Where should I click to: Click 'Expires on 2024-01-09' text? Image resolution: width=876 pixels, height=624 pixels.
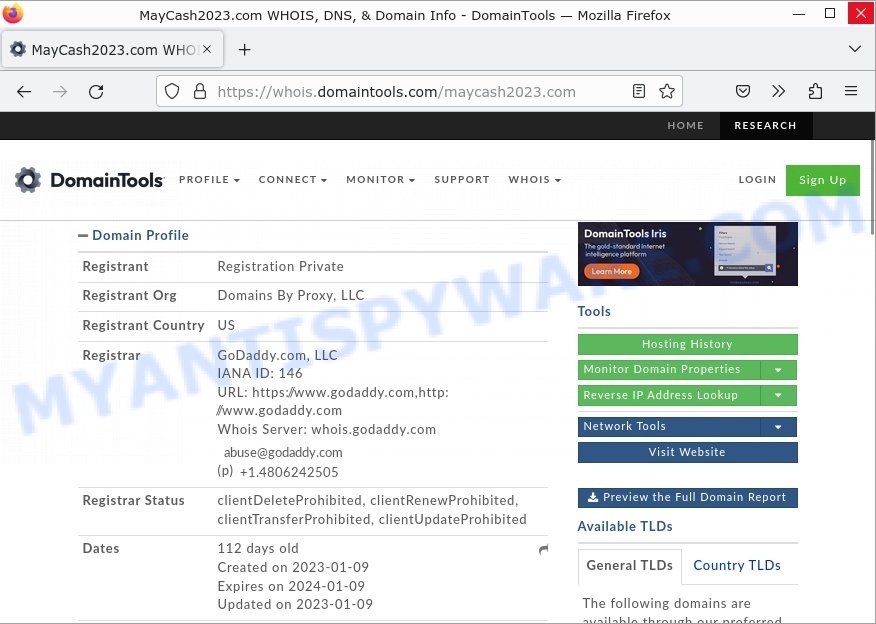point(291,587)
